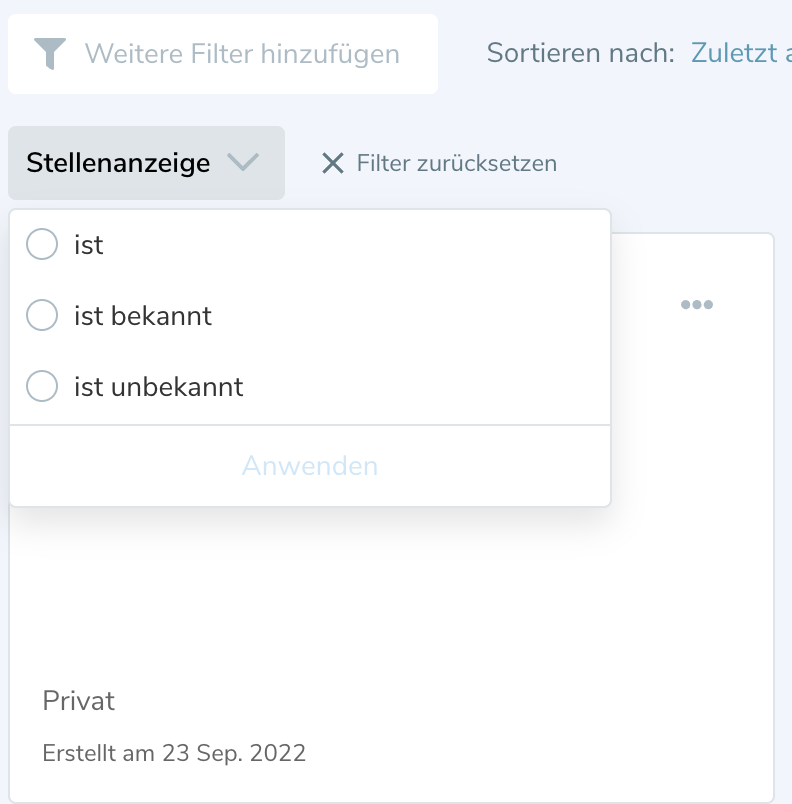
Task: Click the chevron arrow next to Stellenanzeige
Action: (x=243, y=163)
